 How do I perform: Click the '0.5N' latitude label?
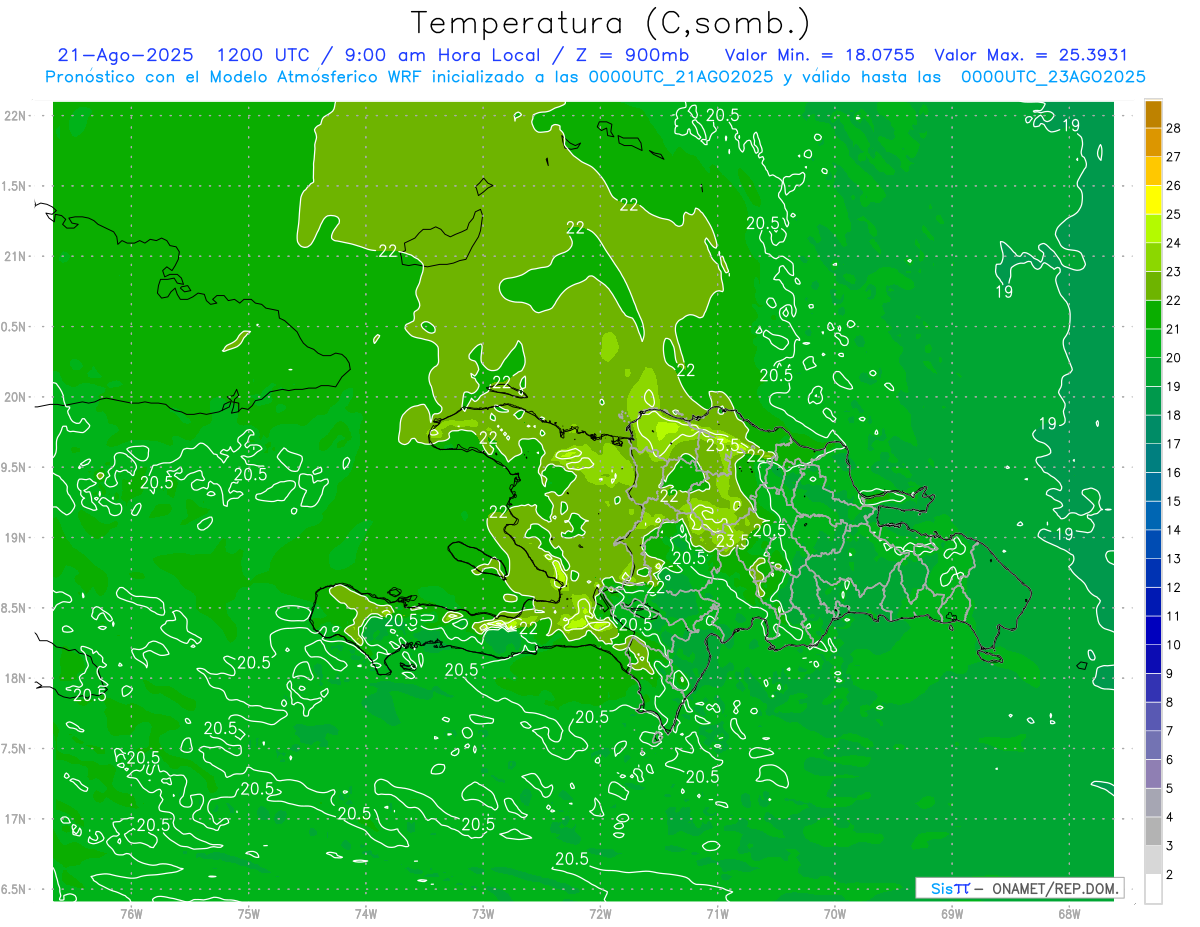pyautogui.click(x=15, y=327)
